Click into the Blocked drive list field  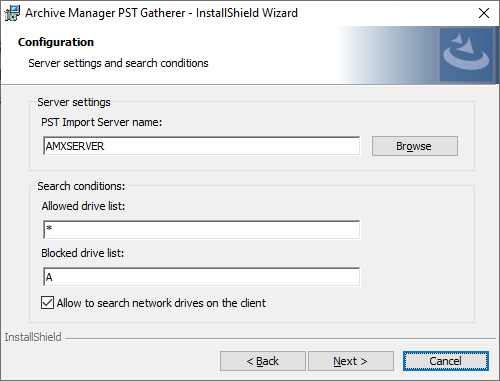tap(202, 277)
